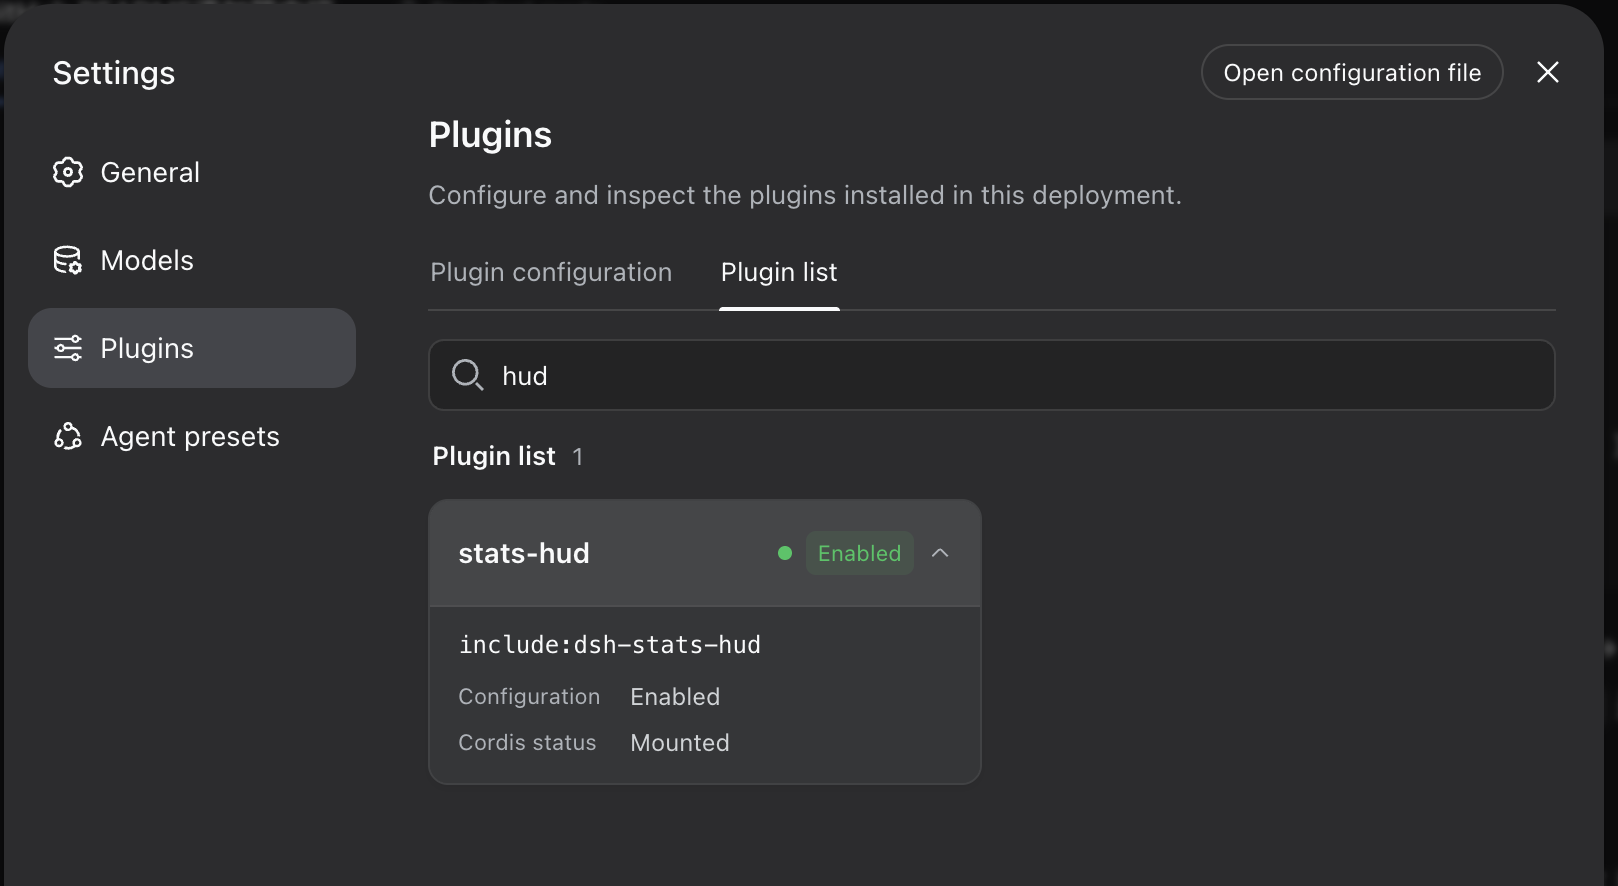The width and height of the screenshot is (1618, 886).
Task: Click the Plugins page heading
Action: (x=490, y=135)
